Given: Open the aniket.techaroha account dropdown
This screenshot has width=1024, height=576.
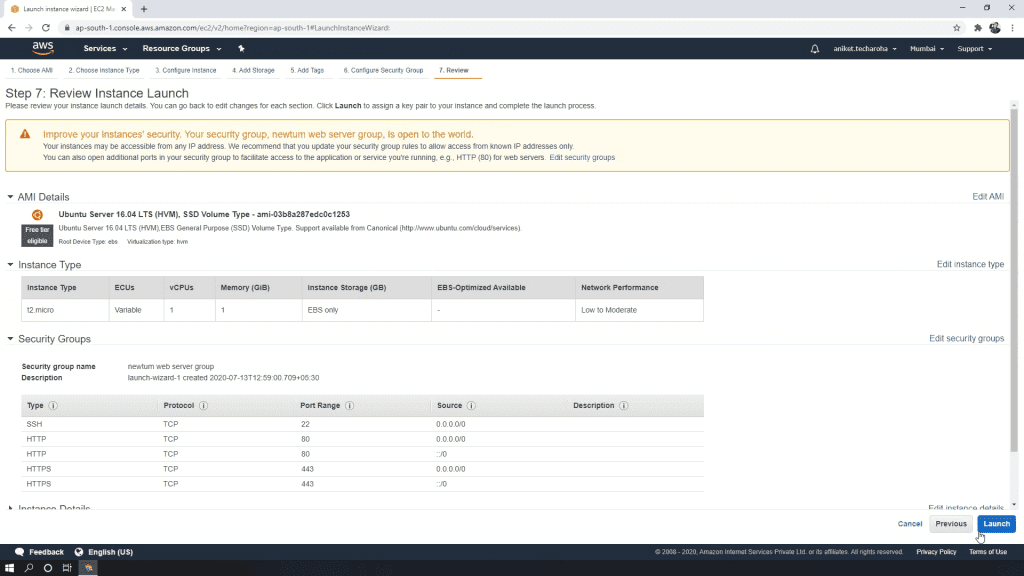Looking at the screenshot, I should pyautogui.click(x=865, y=48).
